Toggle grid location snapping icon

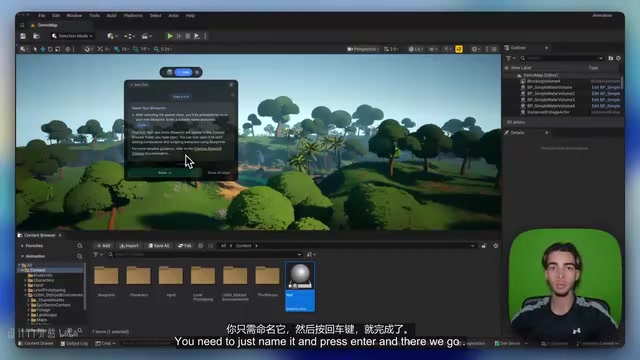[x=117, y=49]
